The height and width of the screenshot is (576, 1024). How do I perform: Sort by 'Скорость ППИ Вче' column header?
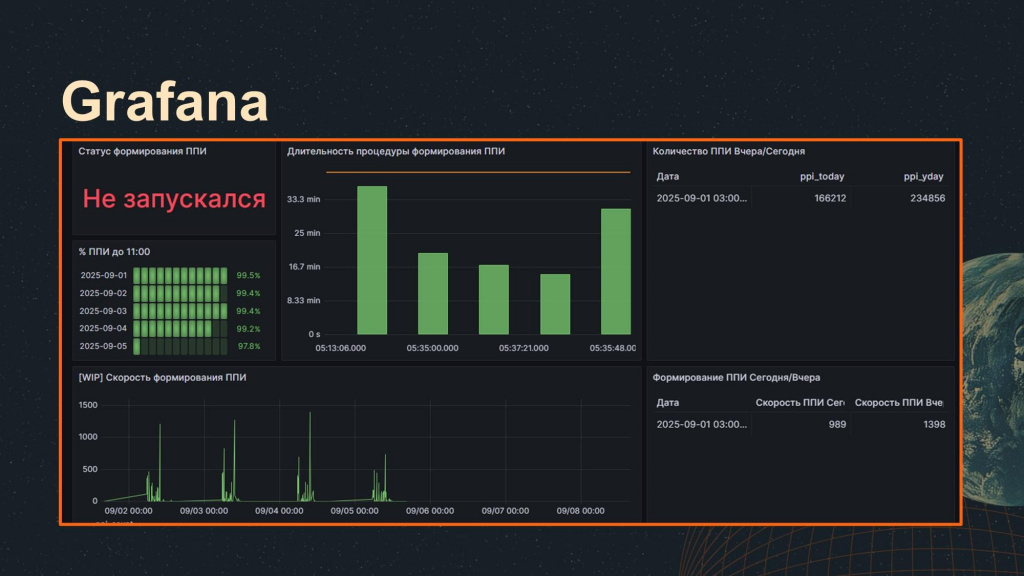[899, 403]
